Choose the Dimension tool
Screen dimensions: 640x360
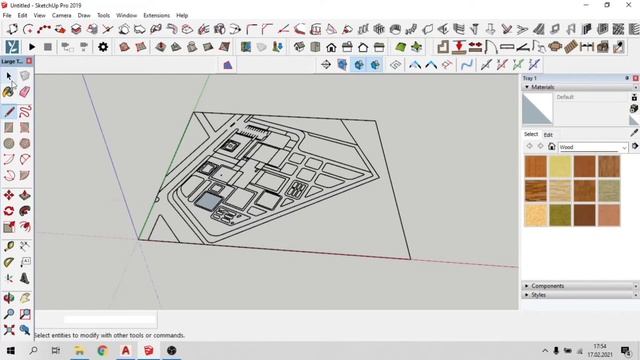pos(24,246)
